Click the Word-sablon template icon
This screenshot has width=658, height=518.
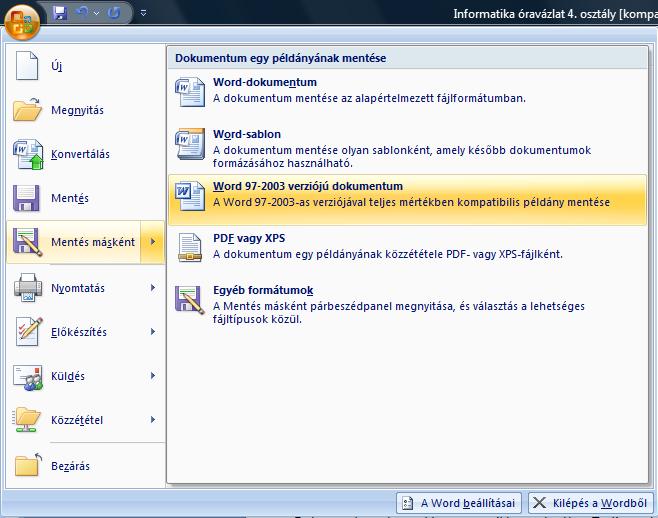point(190,144)
